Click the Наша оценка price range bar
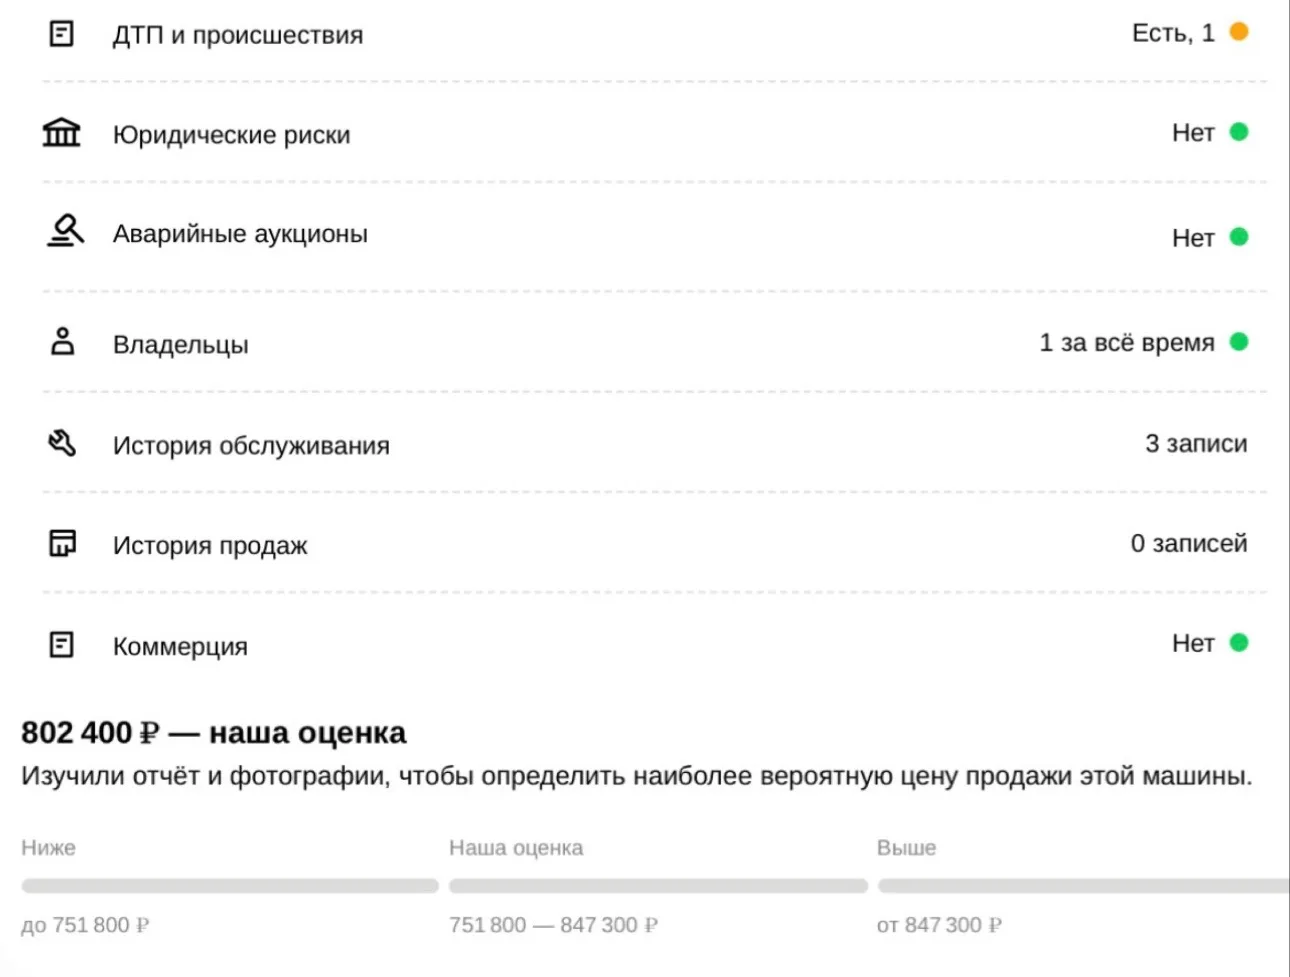 [x=658, y=886]
